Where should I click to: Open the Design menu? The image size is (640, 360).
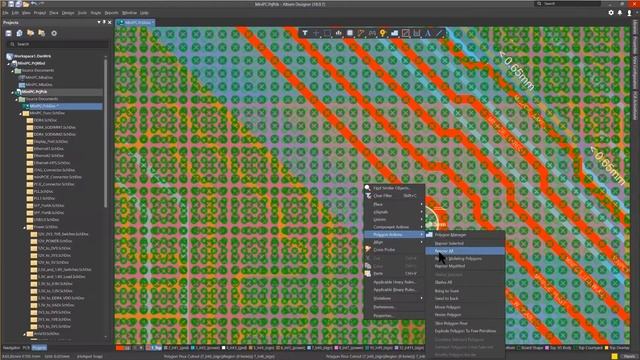pyautogui.click(x=68, y=13)
